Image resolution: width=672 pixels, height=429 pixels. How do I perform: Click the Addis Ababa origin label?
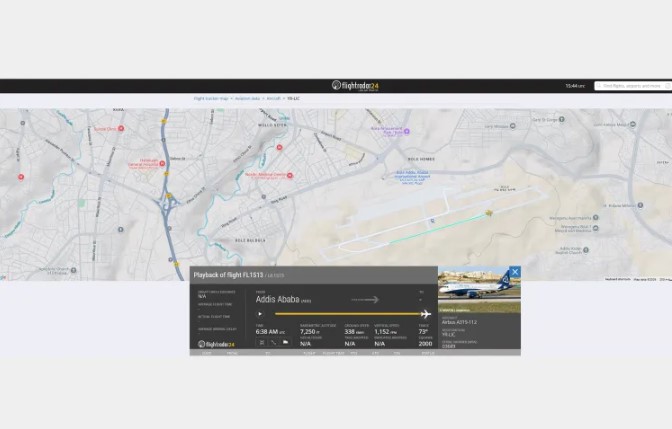pyautogui.click(x=277, y=299)
